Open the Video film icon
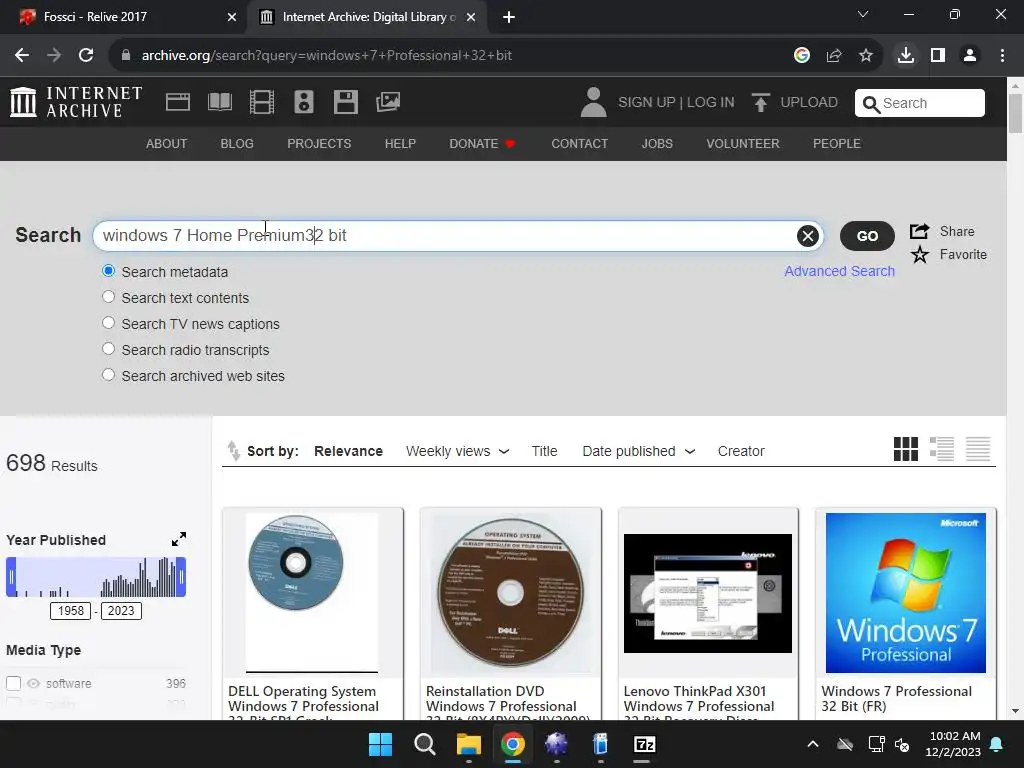Viewport: 1024px width, 768px height. 262,102
